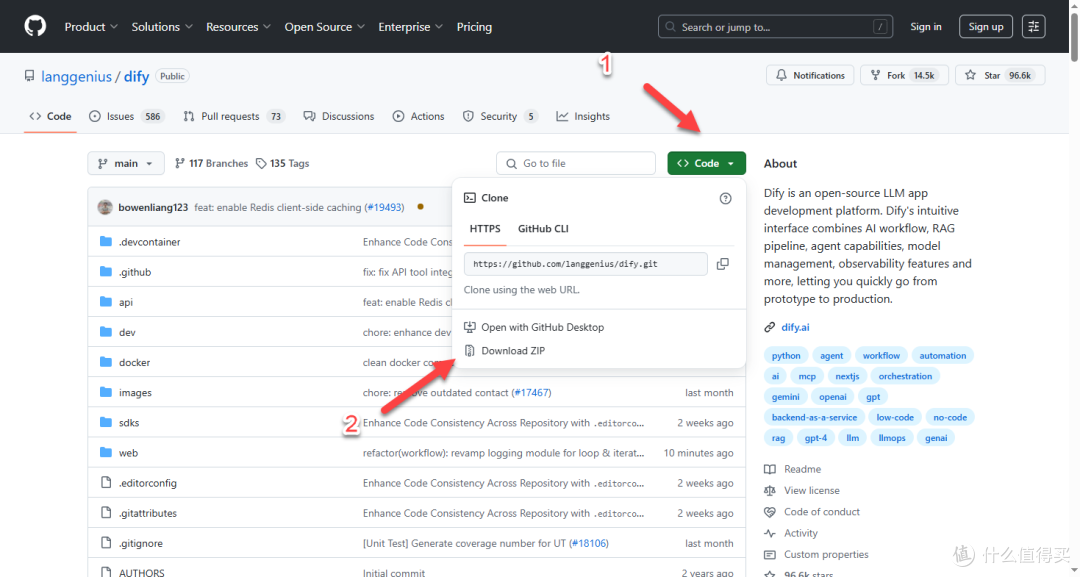
Task: Open the Open Source menu
Action: point(325,27)
